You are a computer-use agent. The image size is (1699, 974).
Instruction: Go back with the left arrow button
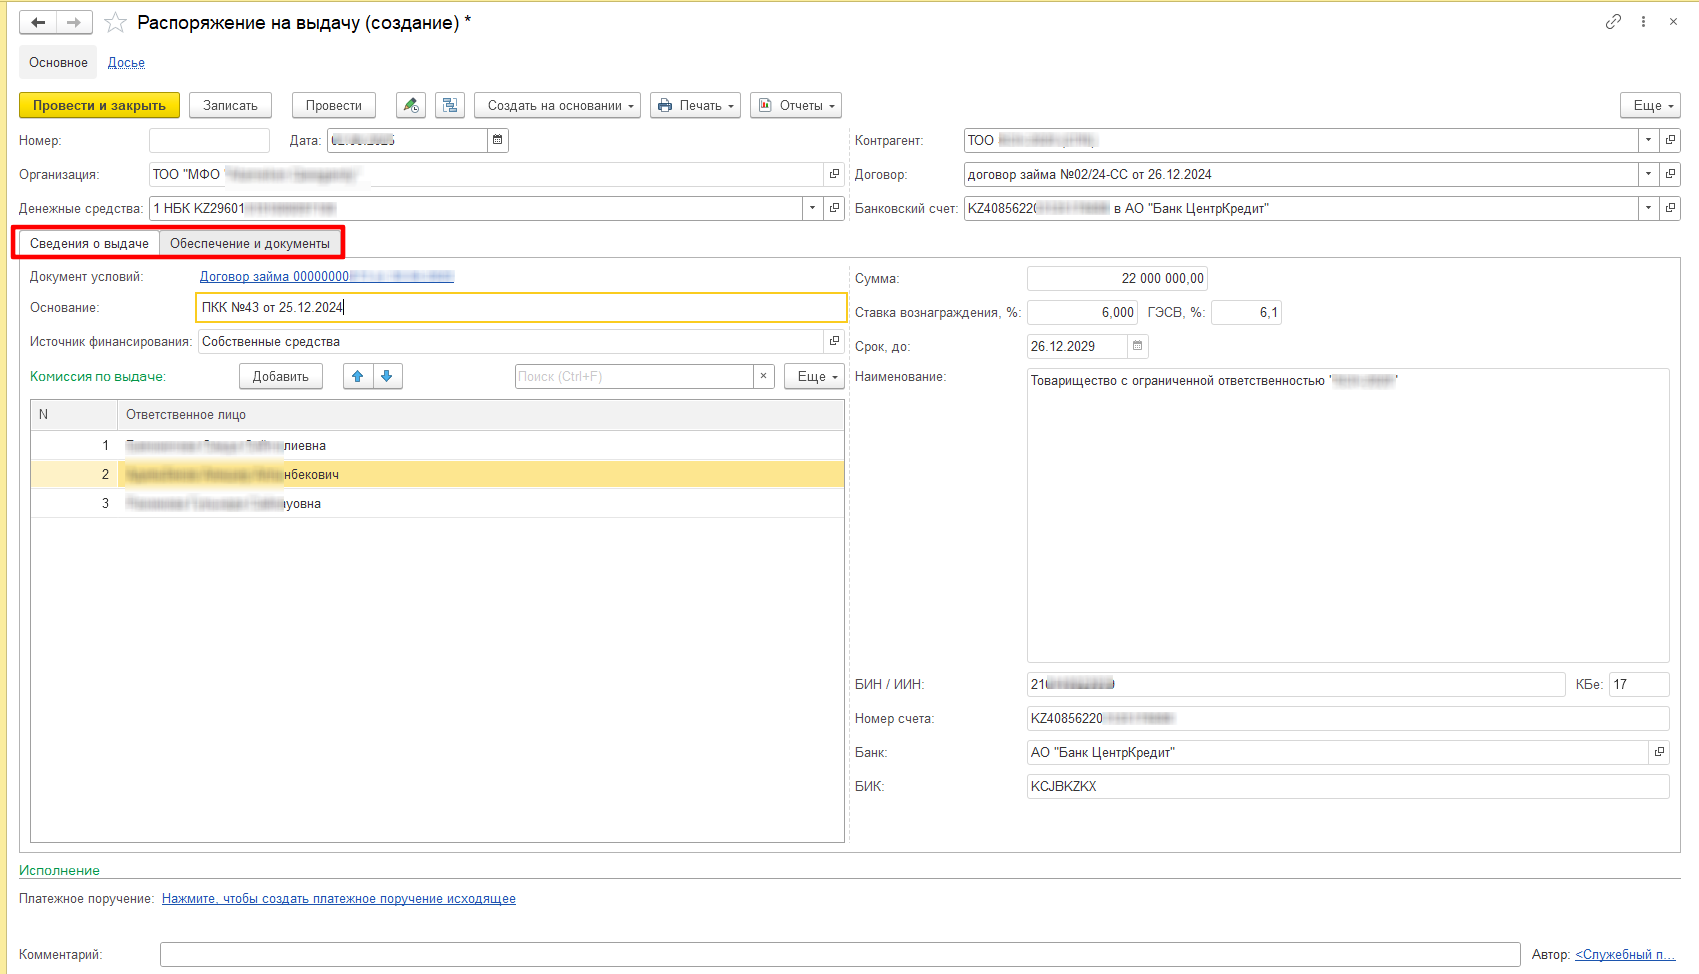pyautogui.click(x=38, y=22)
